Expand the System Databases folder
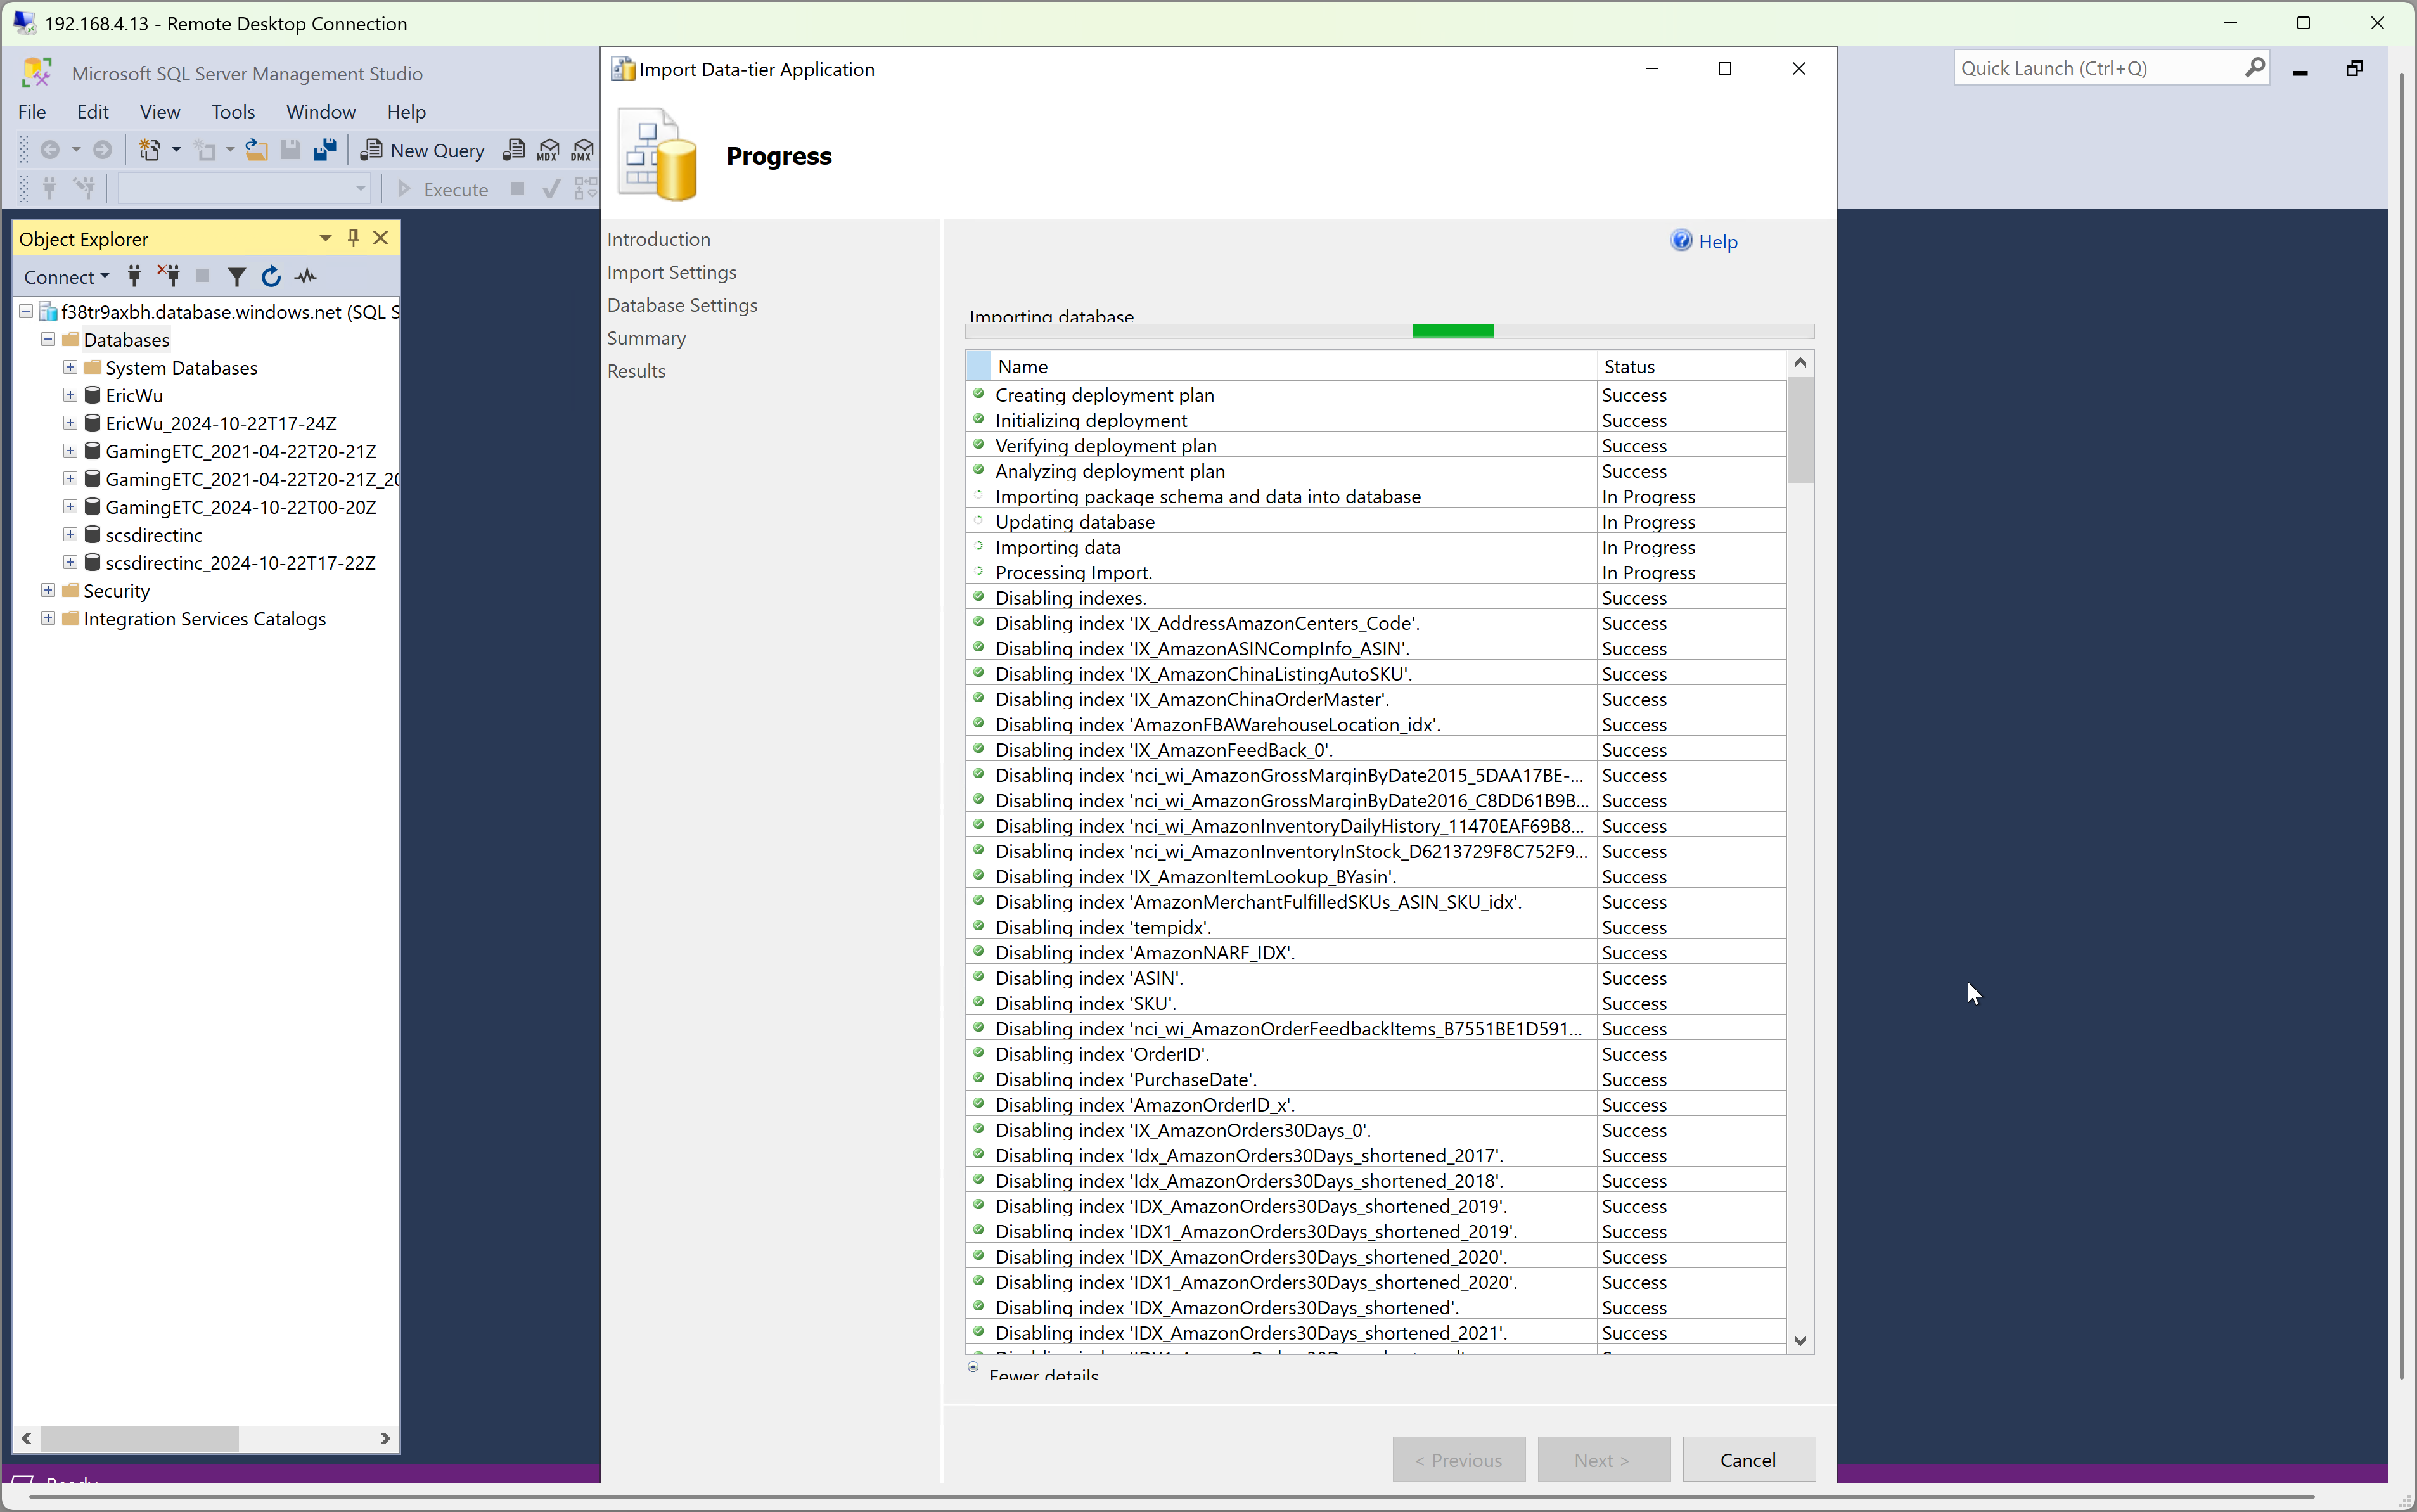This screenshot has width=2417, height=1512. pyautogui.click(x=70, y=368)
